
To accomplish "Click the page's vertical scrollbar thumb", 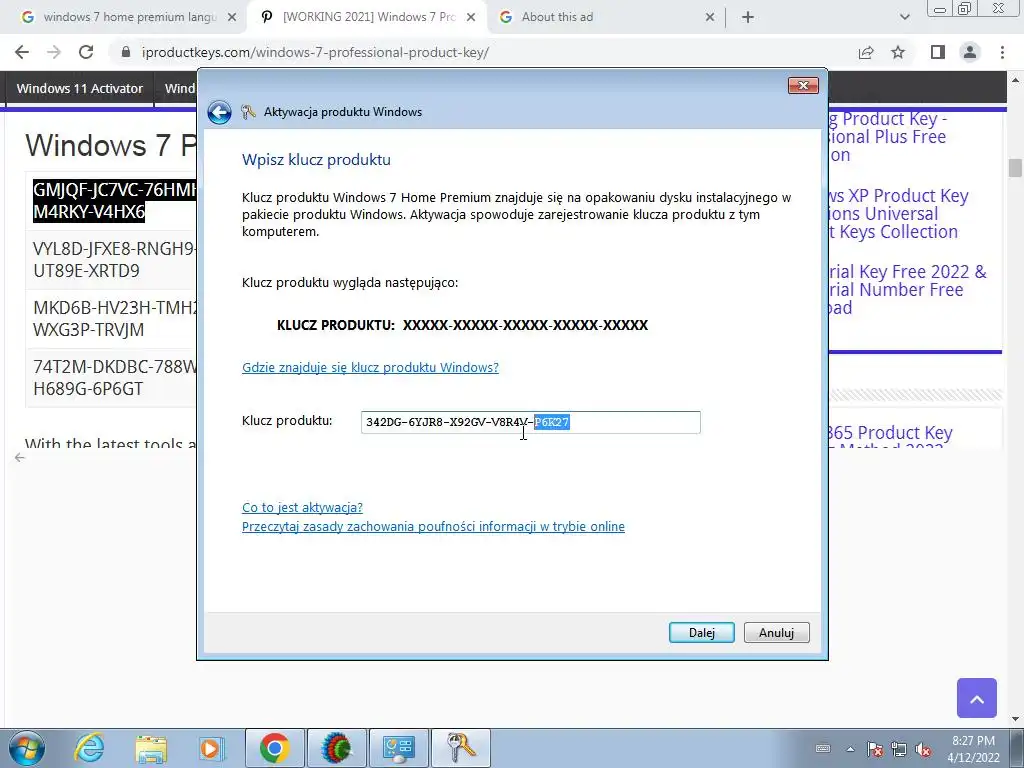I will tap(1015, 168).
